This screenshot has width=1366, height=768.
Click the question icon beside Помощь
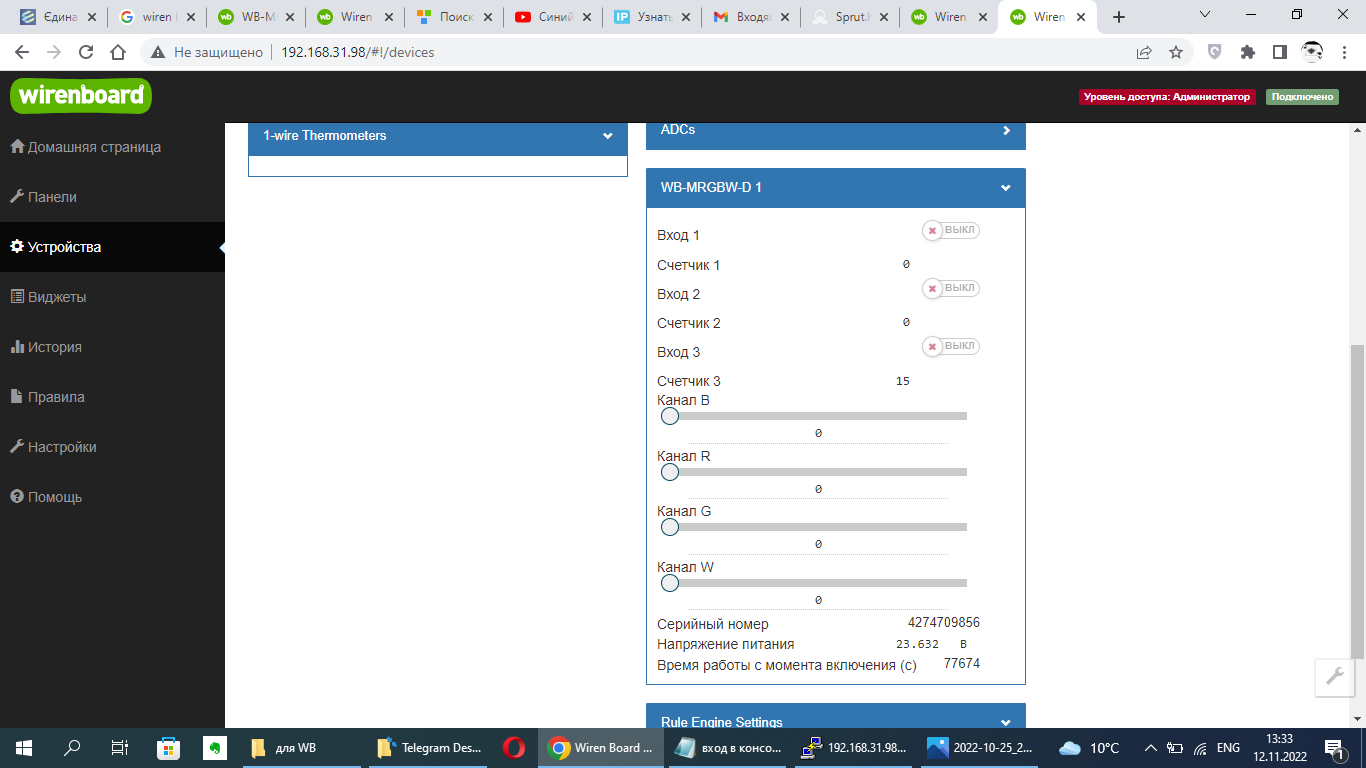coord(17,497)
